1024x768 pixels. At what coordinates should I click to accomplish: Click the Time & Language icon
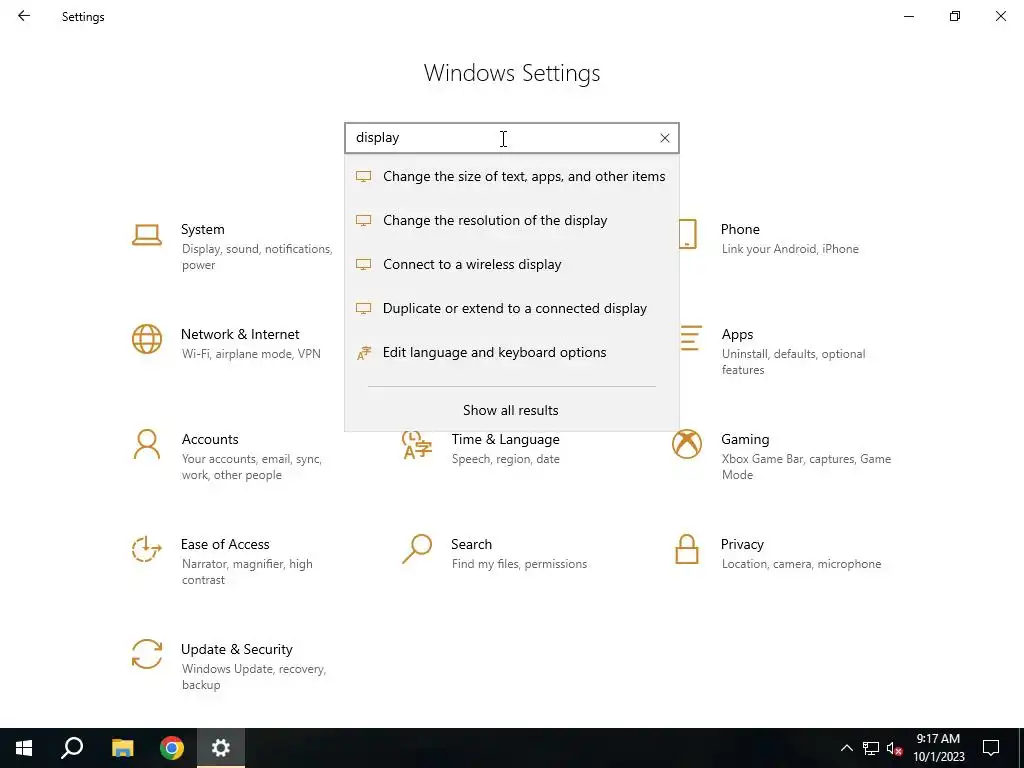(417, 445)
